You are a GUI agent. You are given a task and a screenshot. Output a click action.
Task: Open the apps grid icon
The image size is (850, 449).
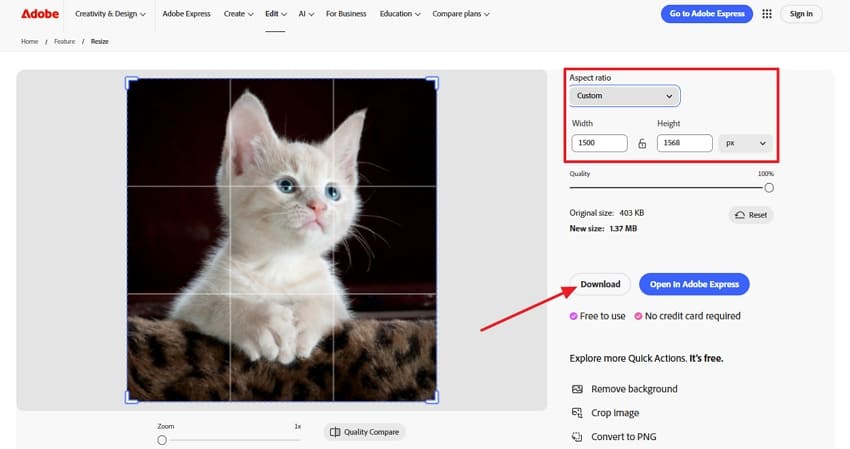coord(767,14)
